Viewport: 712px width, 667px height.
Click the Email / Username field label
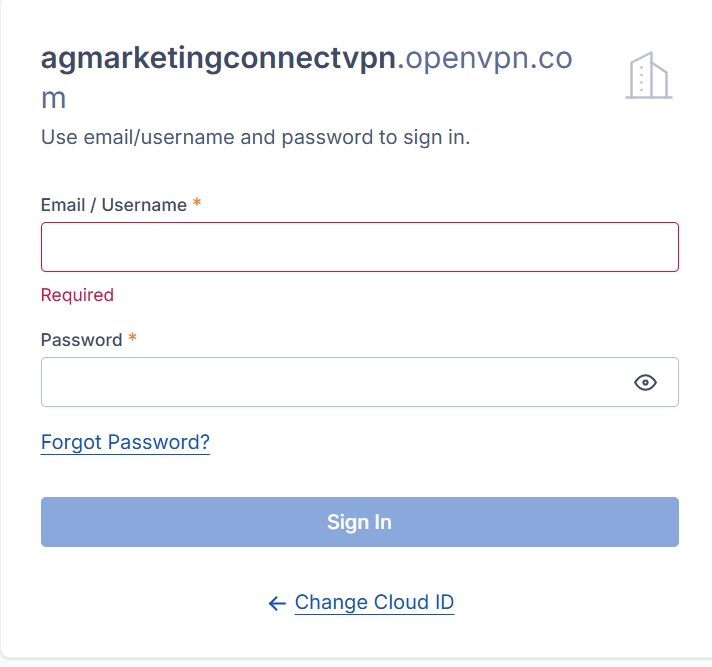pyautogui.click(x=113, y=205)
